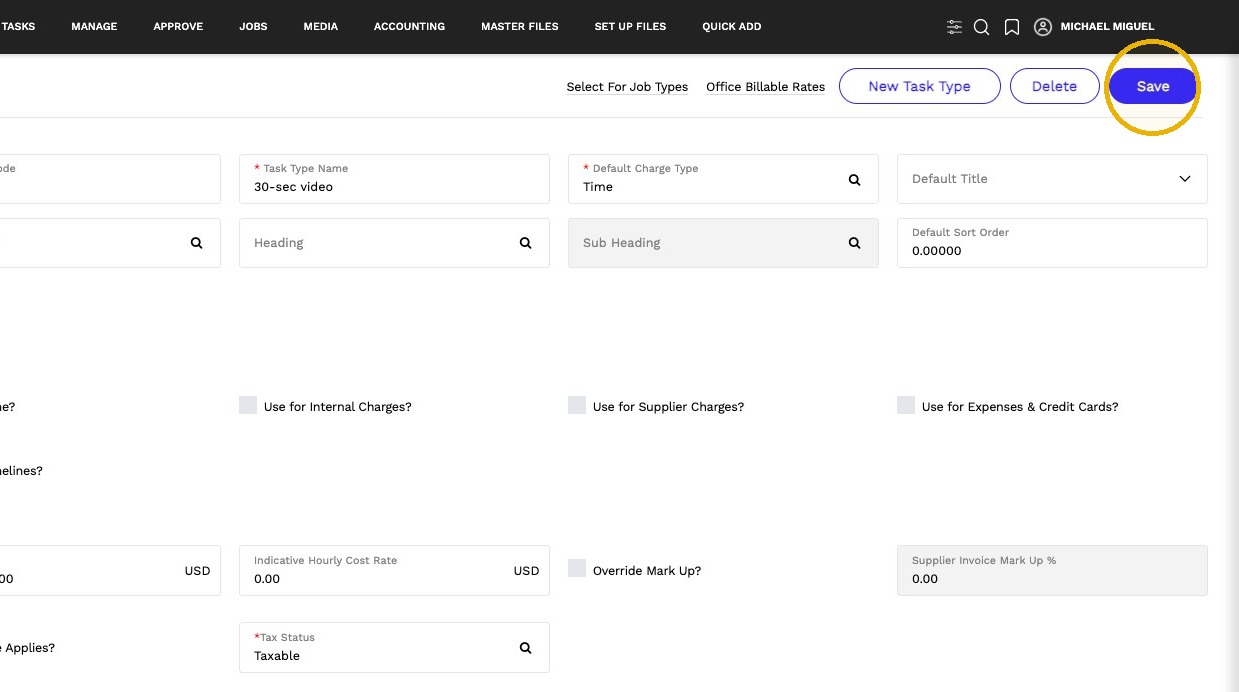Open the Manage menu
Image resolution: width=1239 pixels, height=692 pixels.
(x=94, y=27)
